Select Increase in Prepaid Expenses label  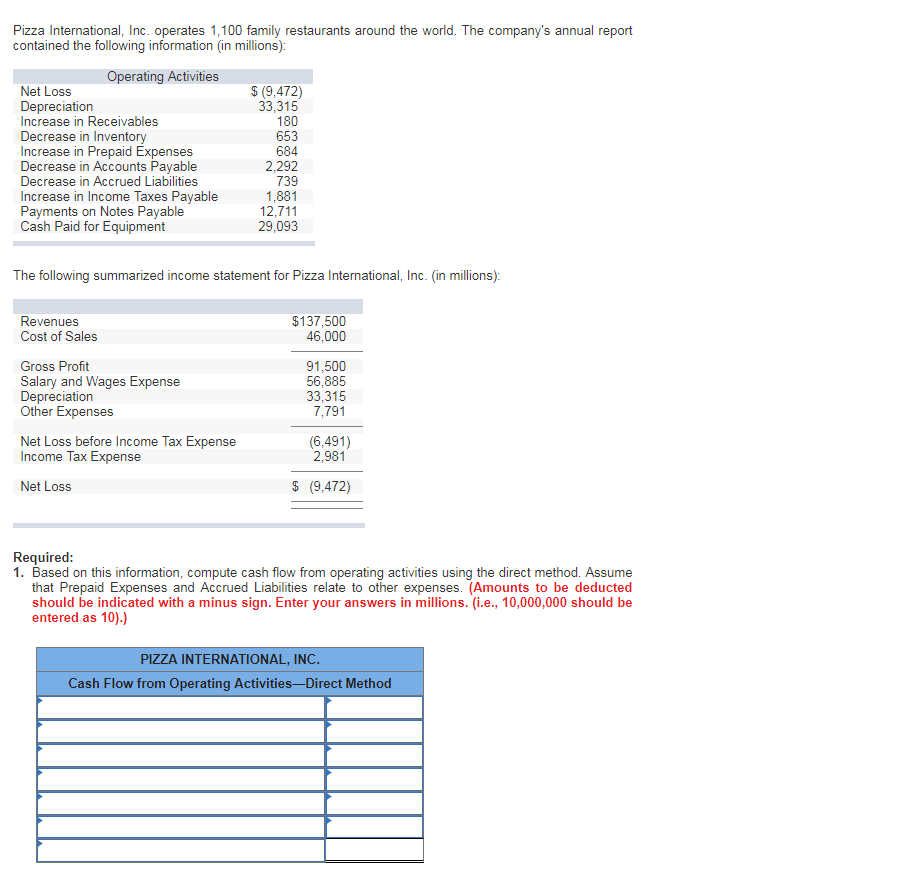pos(107,151)
